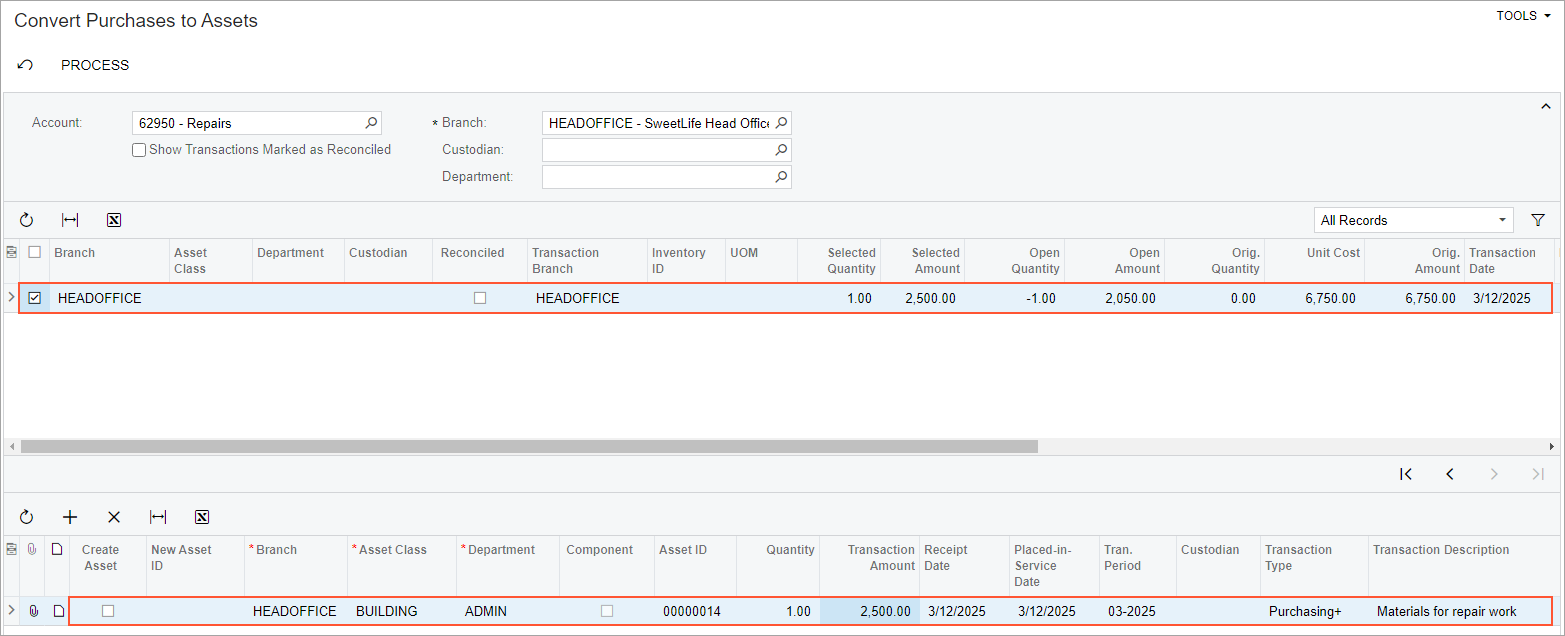Refresh the upper transactions grid

pos(27,220)
